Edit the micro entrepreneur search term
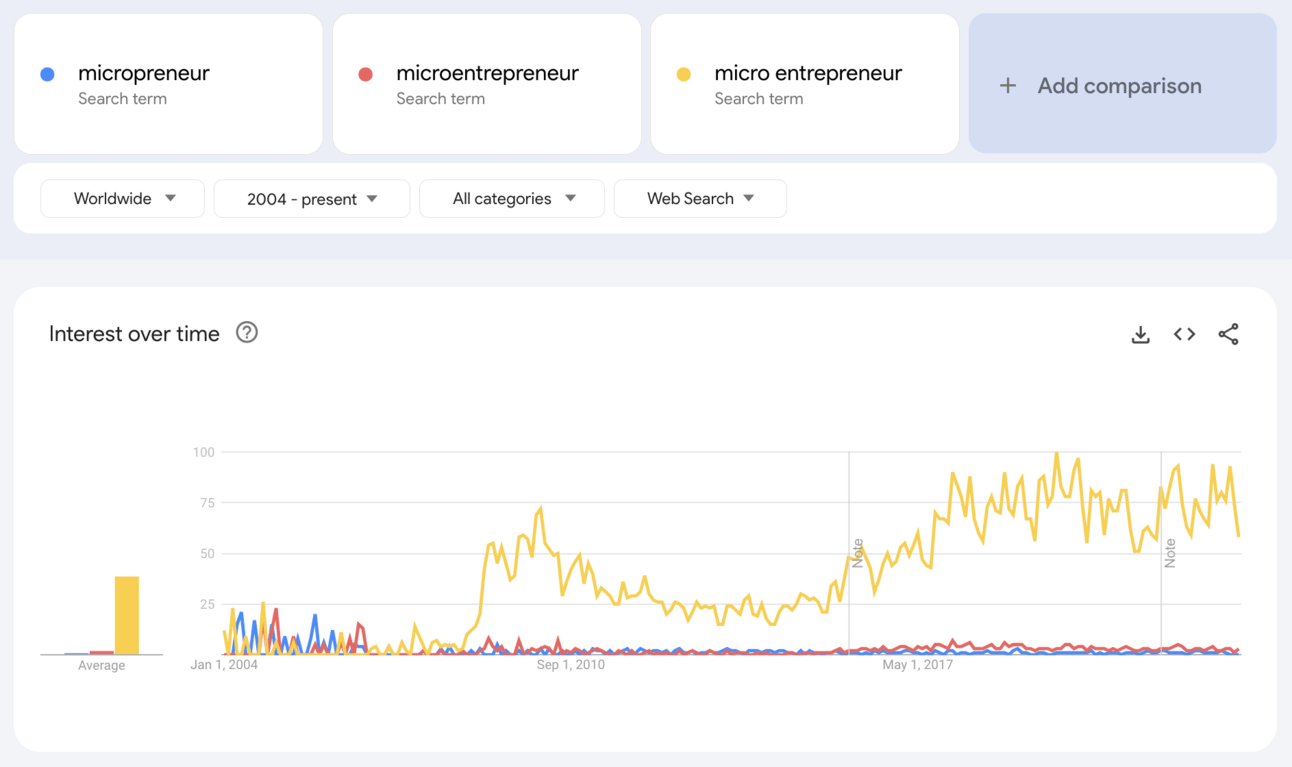The image size is (1292, 767). (x=808, y=74)
